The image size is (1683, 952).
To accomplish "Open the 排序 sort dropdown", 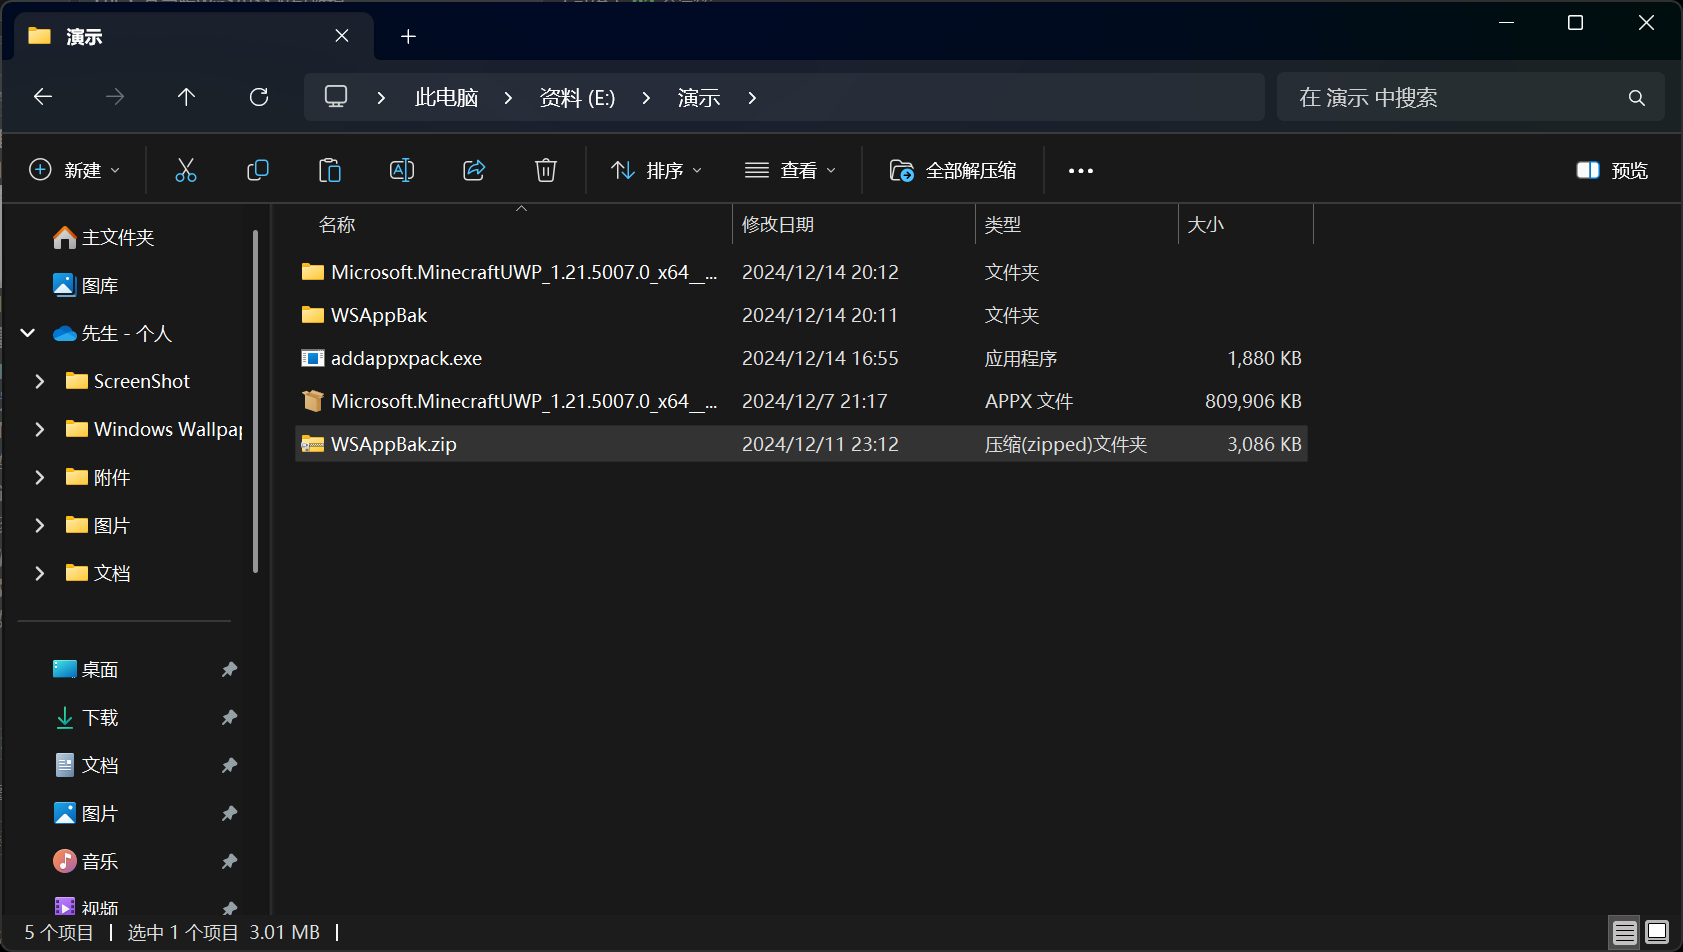I will 657,171.
